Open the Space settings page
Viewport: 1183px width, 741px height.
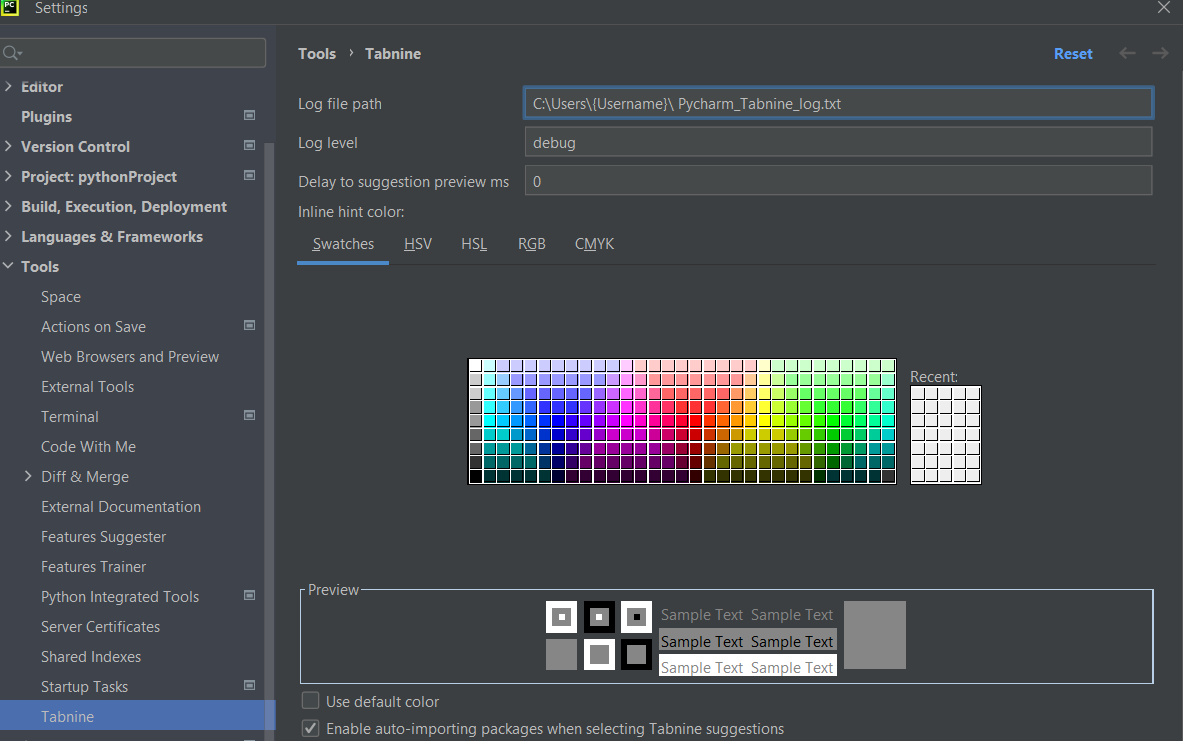pos(60,297)
